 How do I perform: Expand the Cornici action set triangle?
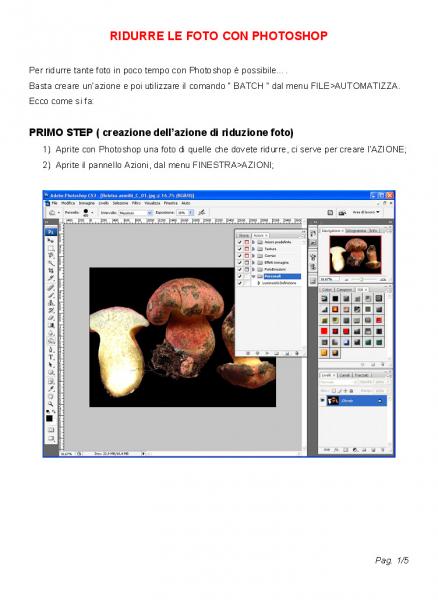click(x=253, y=256)
